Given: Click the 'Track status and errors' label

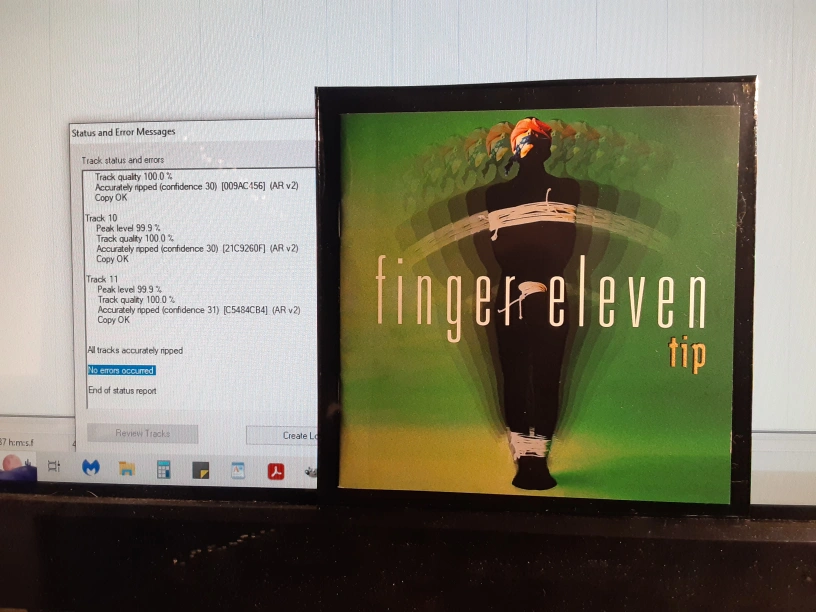Looking at the screenshot, I should click(123, 160).
